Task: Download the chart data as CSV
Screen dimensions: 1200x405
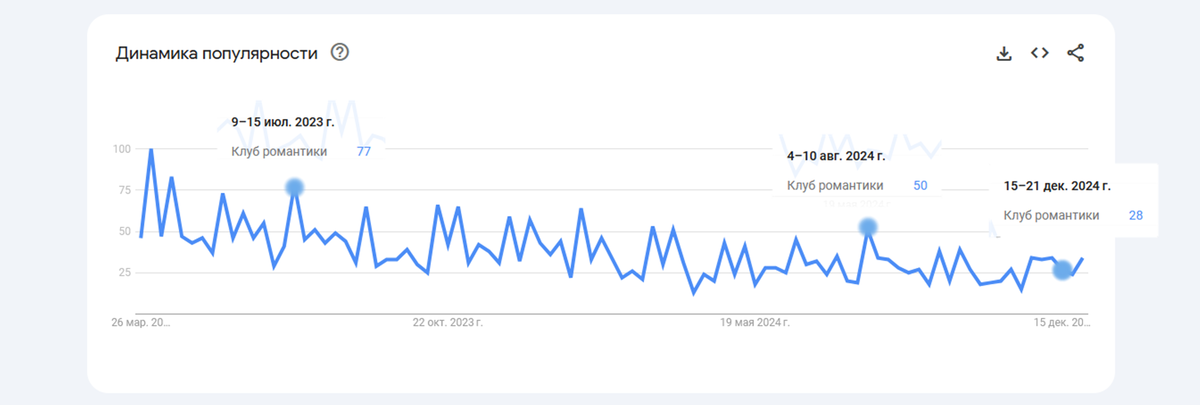Action: coord(1004,53)
